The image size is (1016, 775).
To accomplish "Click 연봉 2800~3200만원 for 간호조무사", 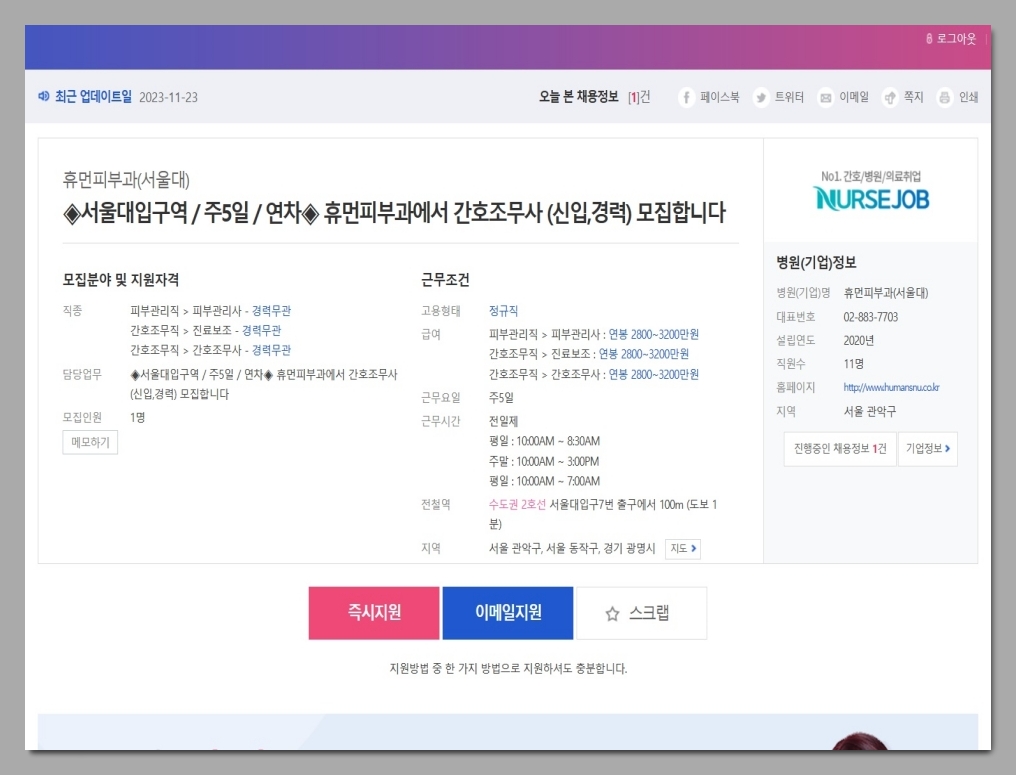I will (653, 375).
